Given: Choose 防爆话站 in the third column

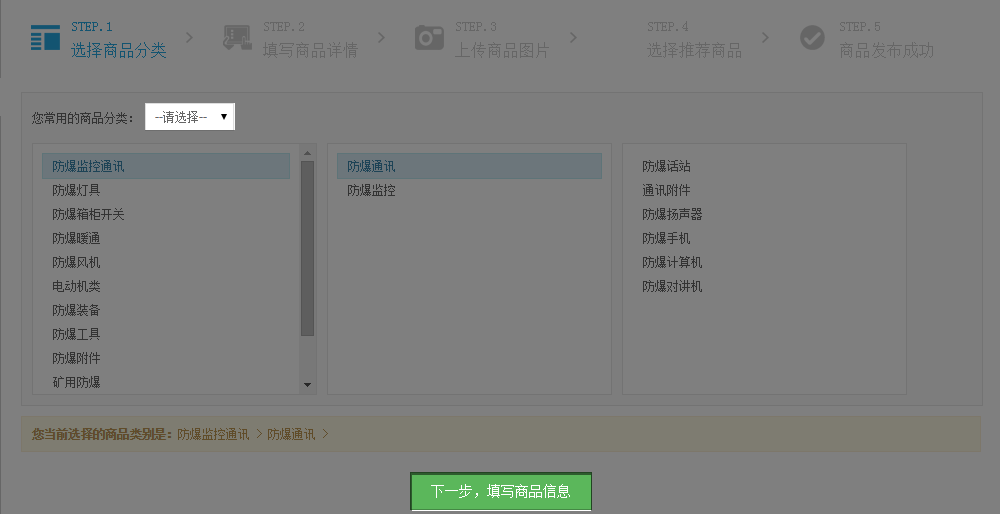Looking at the screenshot, I should (x=666, y=166).
